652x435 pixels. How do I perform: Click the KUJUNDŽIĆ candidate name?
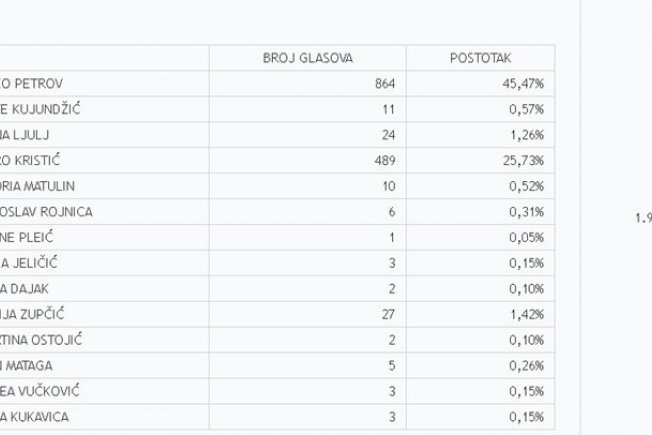click(x=40, y=109)
